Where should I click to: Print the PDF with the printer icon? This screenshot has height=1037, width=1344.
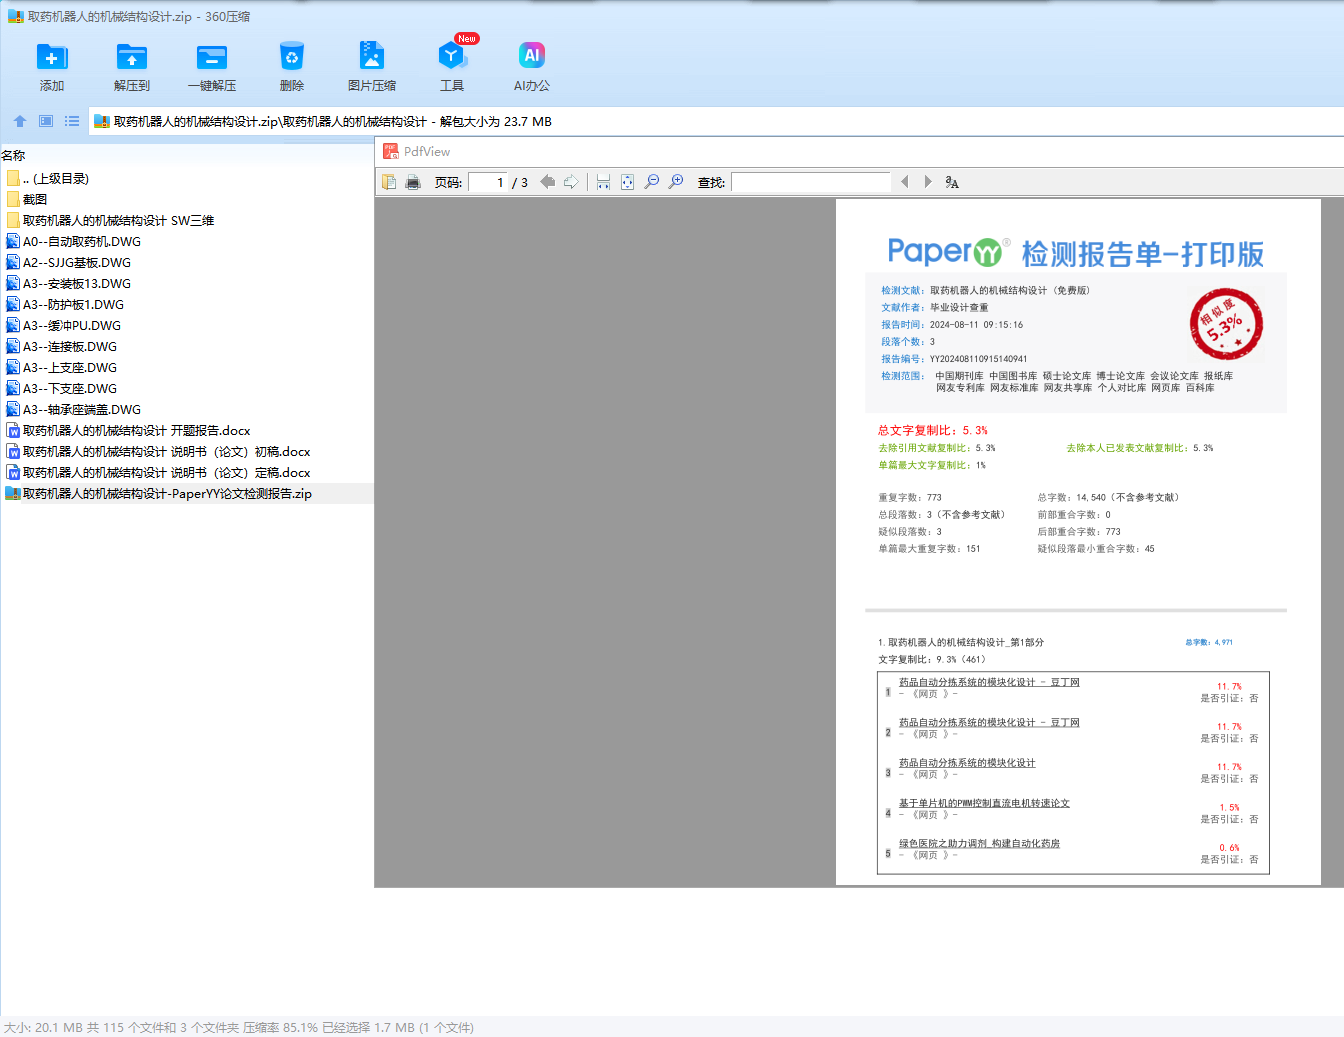pyautogui.click(x=413, y=182)
